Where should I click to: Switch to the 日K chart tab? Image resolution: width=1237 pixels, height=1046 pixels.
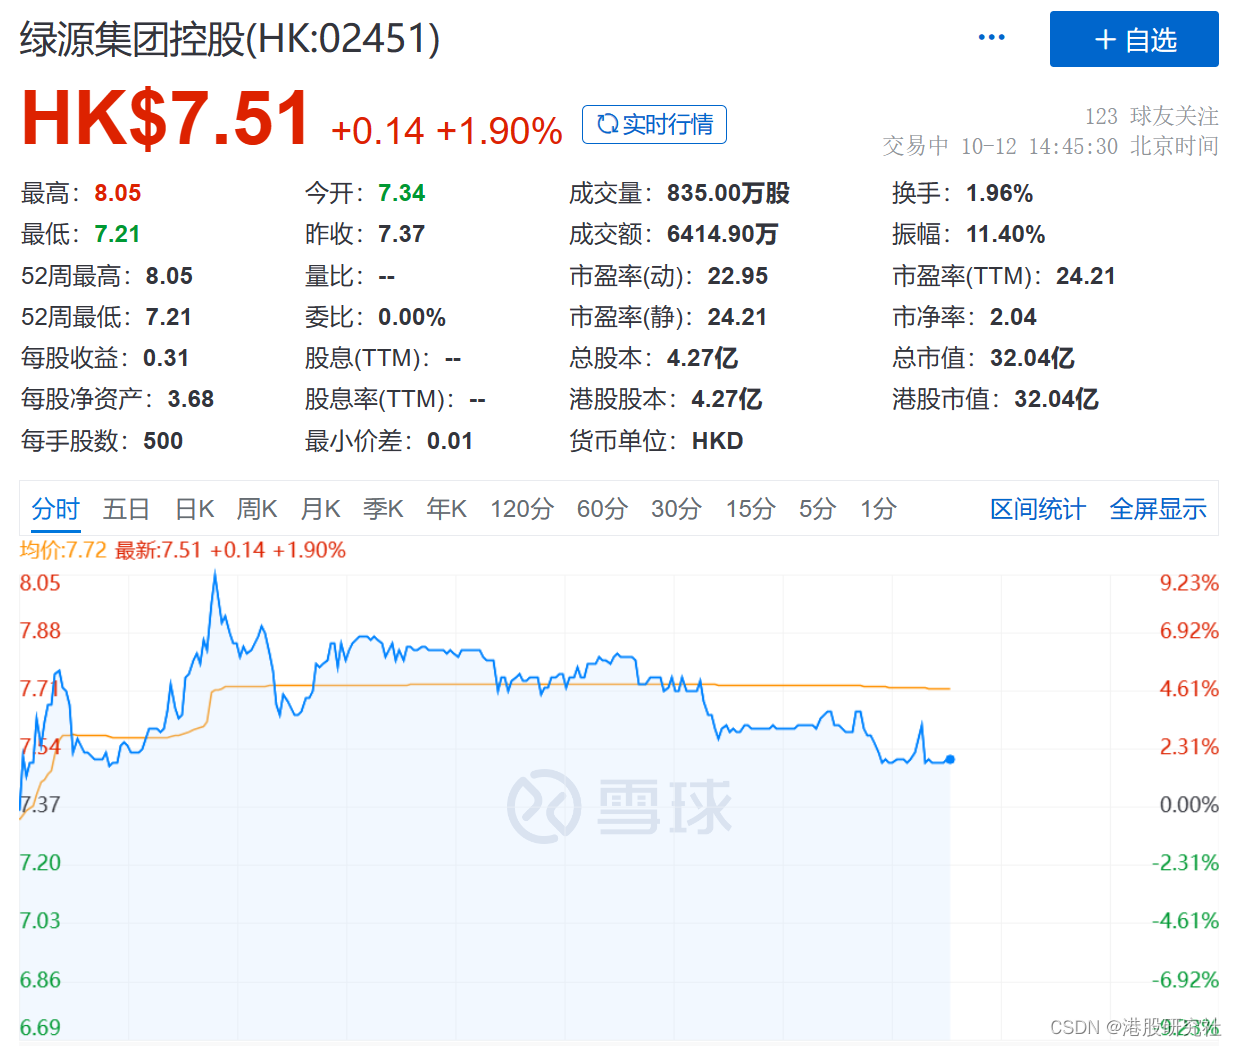194,509
